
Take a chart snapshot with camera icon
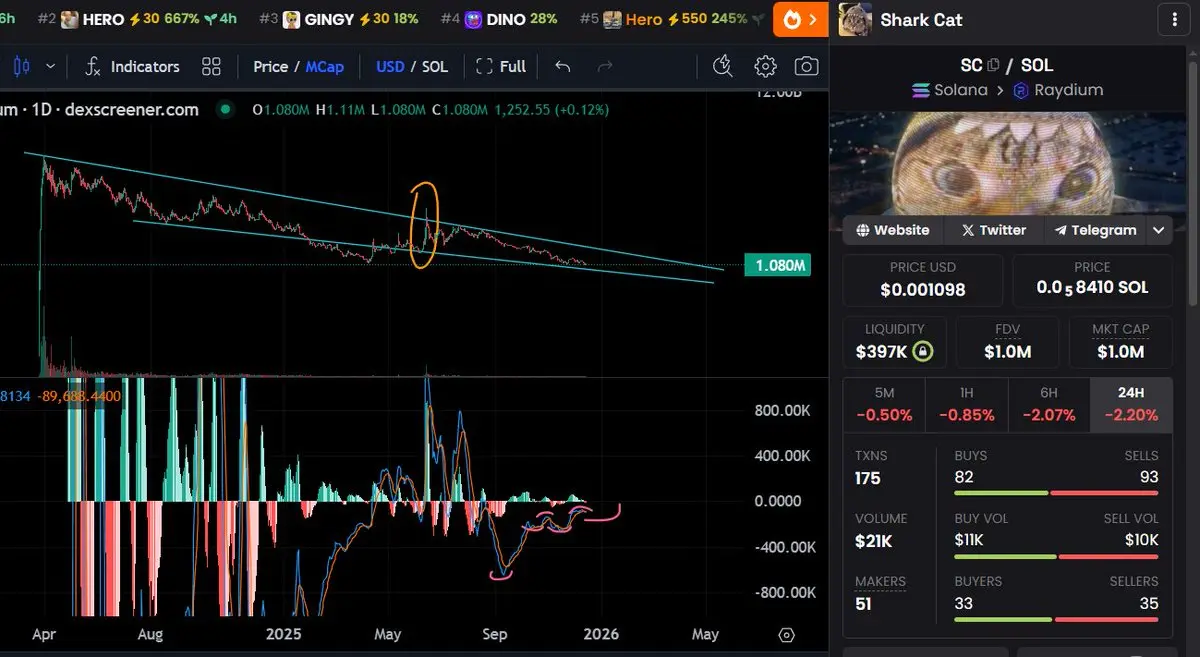[806, 67]
